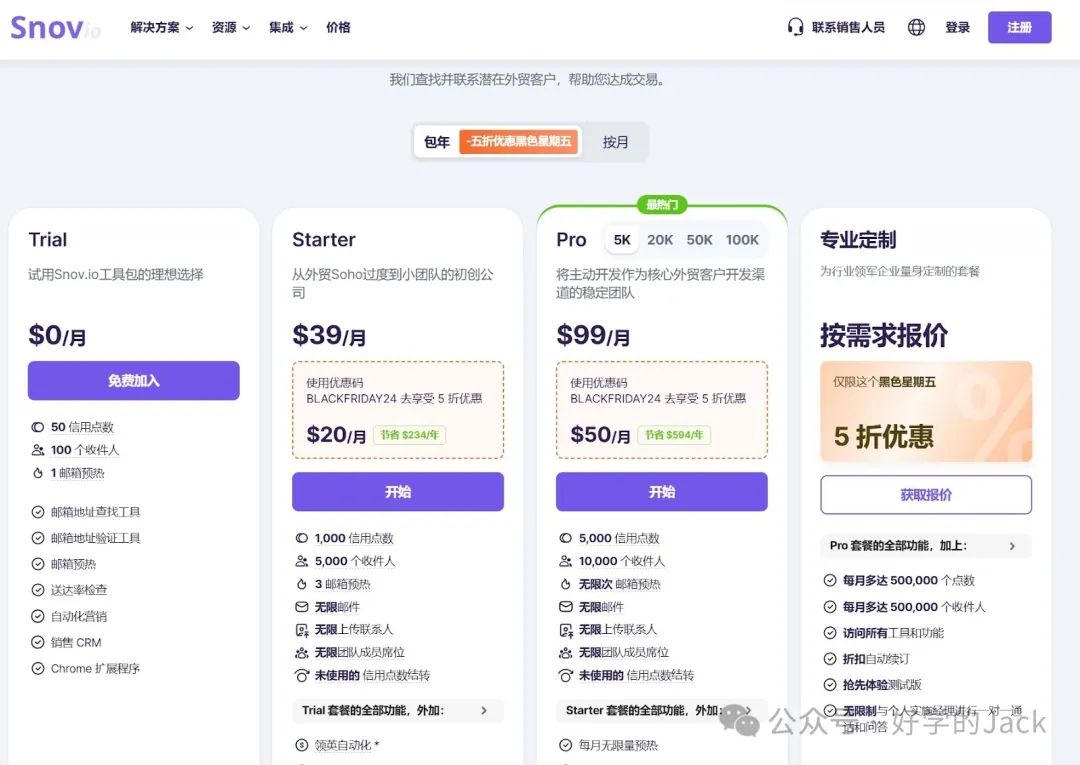Expand Pro 套餐的全部功能 section
Screen dimensions: 1080x765
tap(926, 546)
